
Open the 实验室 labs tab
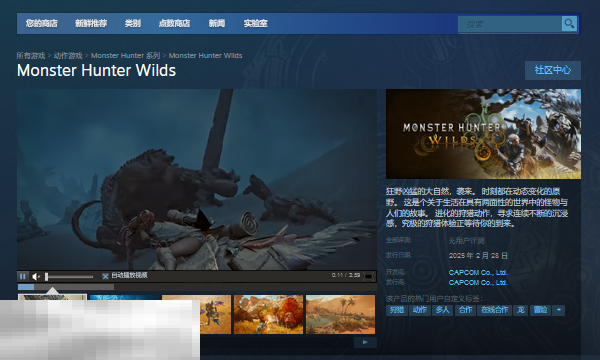coord(255,23)
